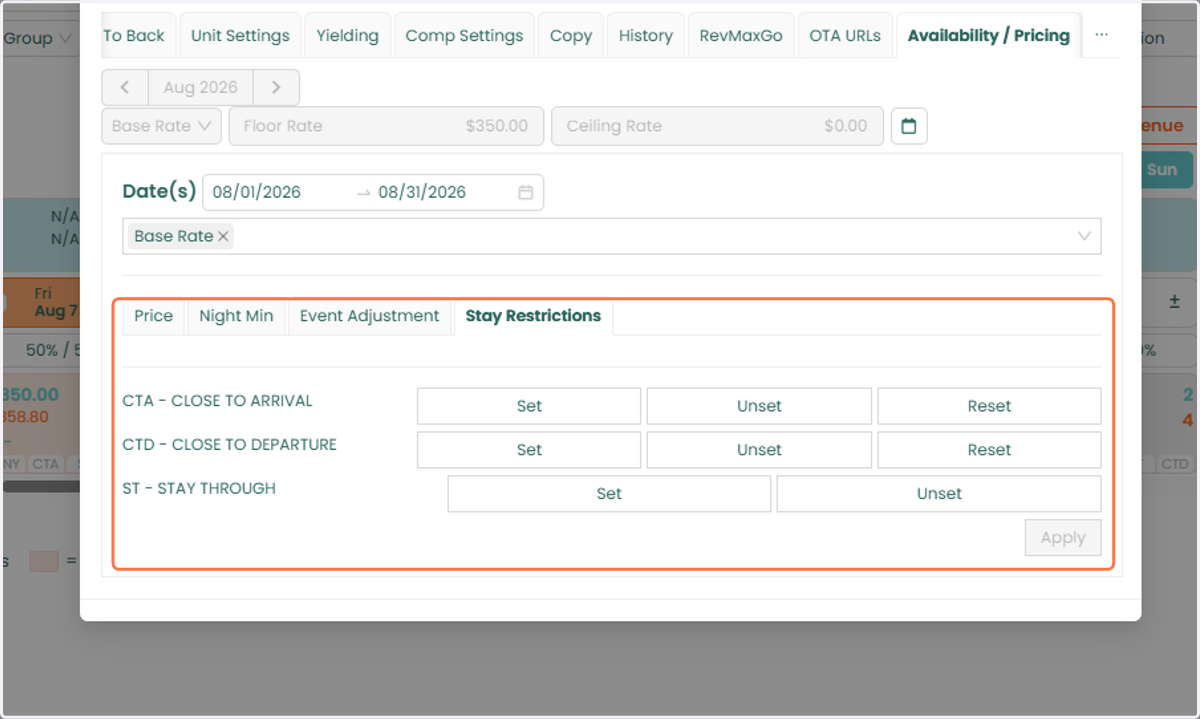Switch to Price sub-tab
Viewport: 1200px width, 719px height.
click(x=154, y=316)
